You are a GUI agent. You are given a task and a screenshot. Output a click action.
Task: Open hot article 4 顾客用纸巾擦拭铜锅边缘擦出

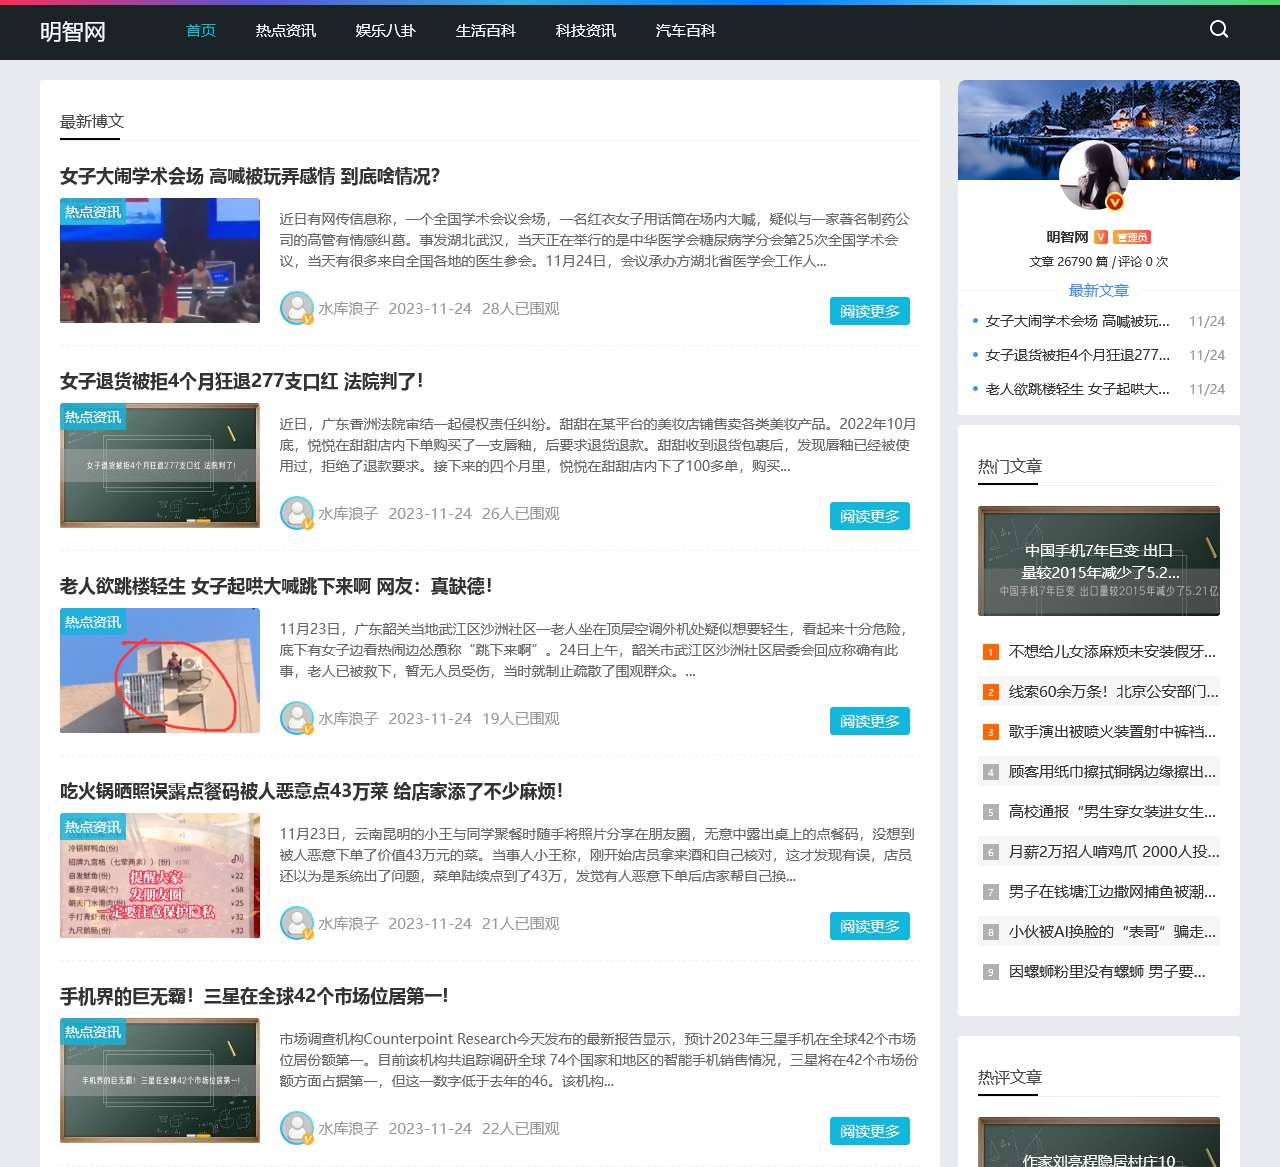point(1112,772)
